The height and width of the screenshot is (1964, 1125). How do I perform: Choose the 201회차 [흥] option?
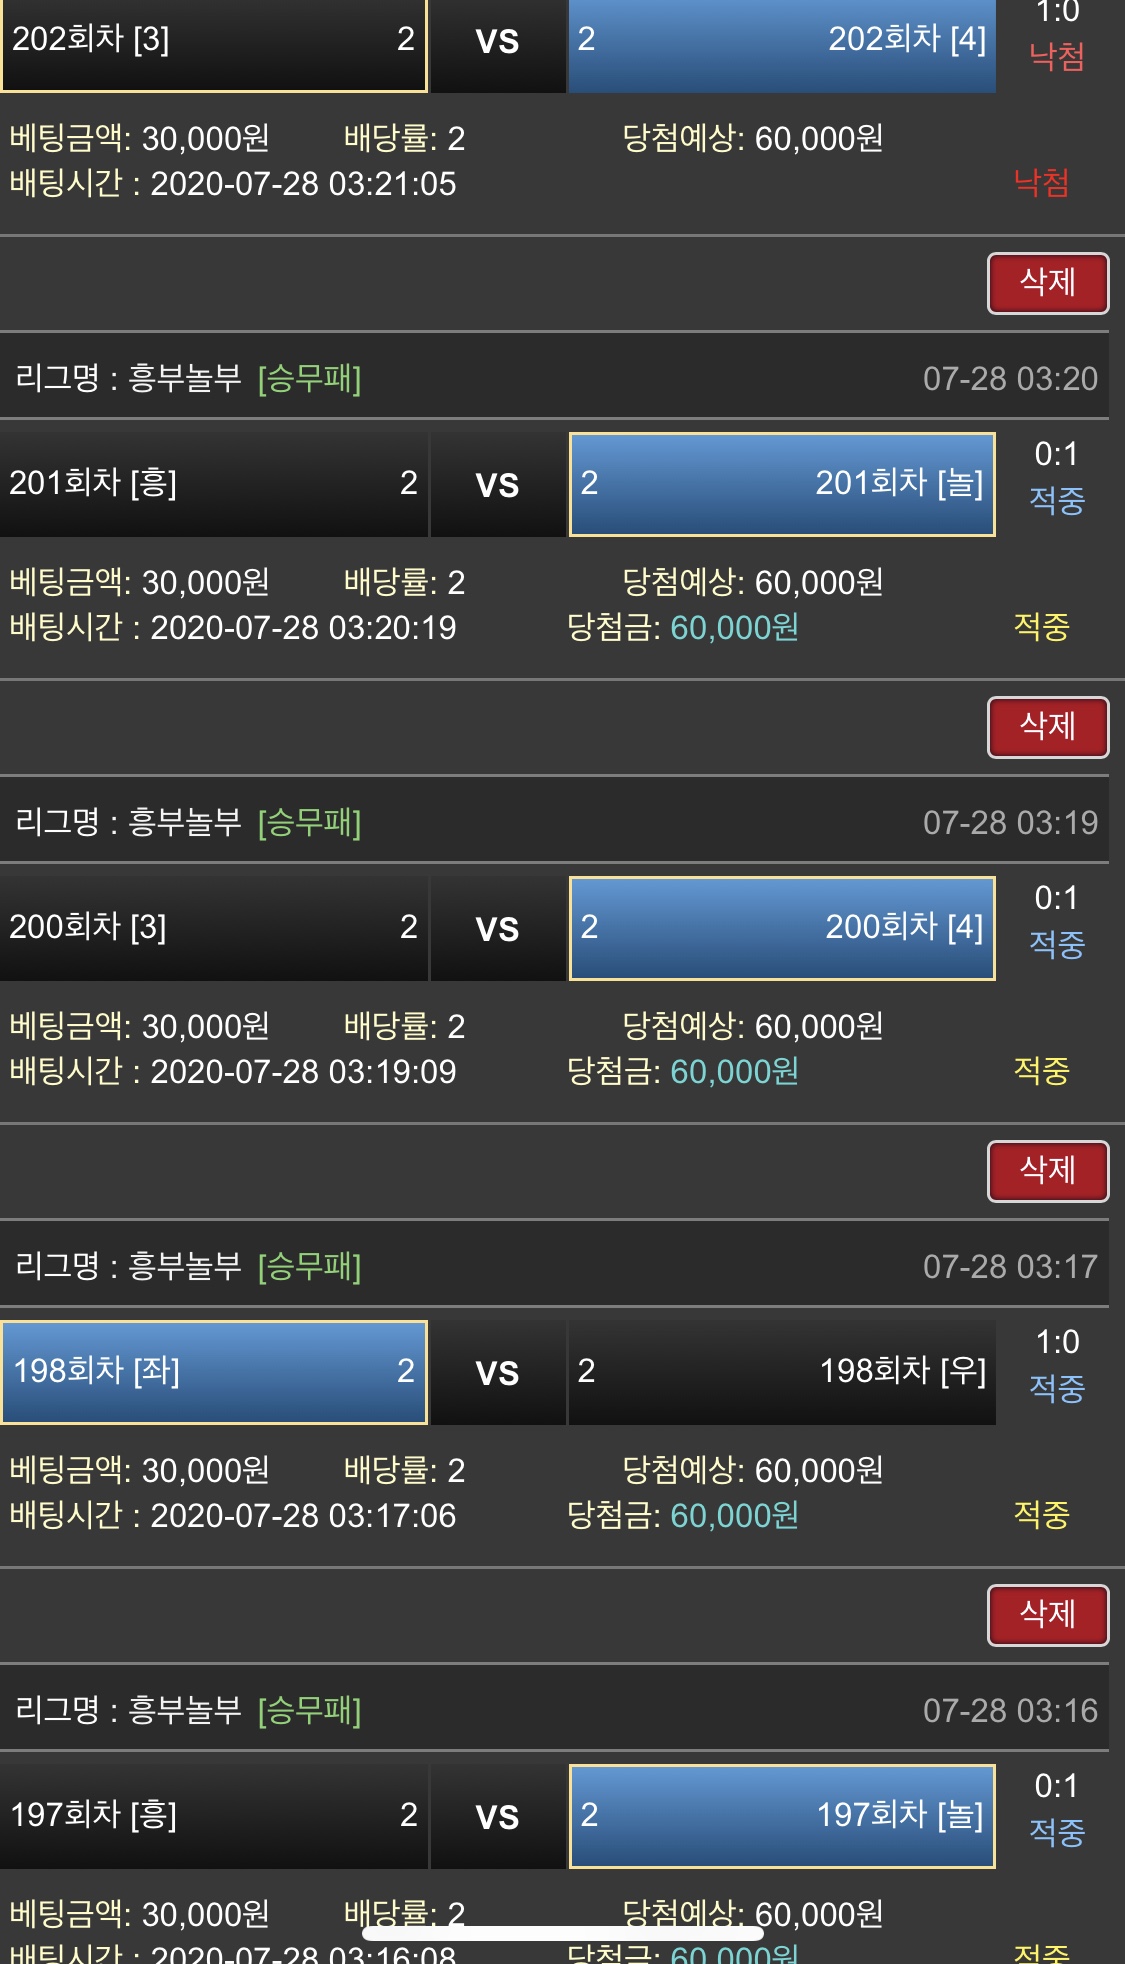tap(213, 484)
